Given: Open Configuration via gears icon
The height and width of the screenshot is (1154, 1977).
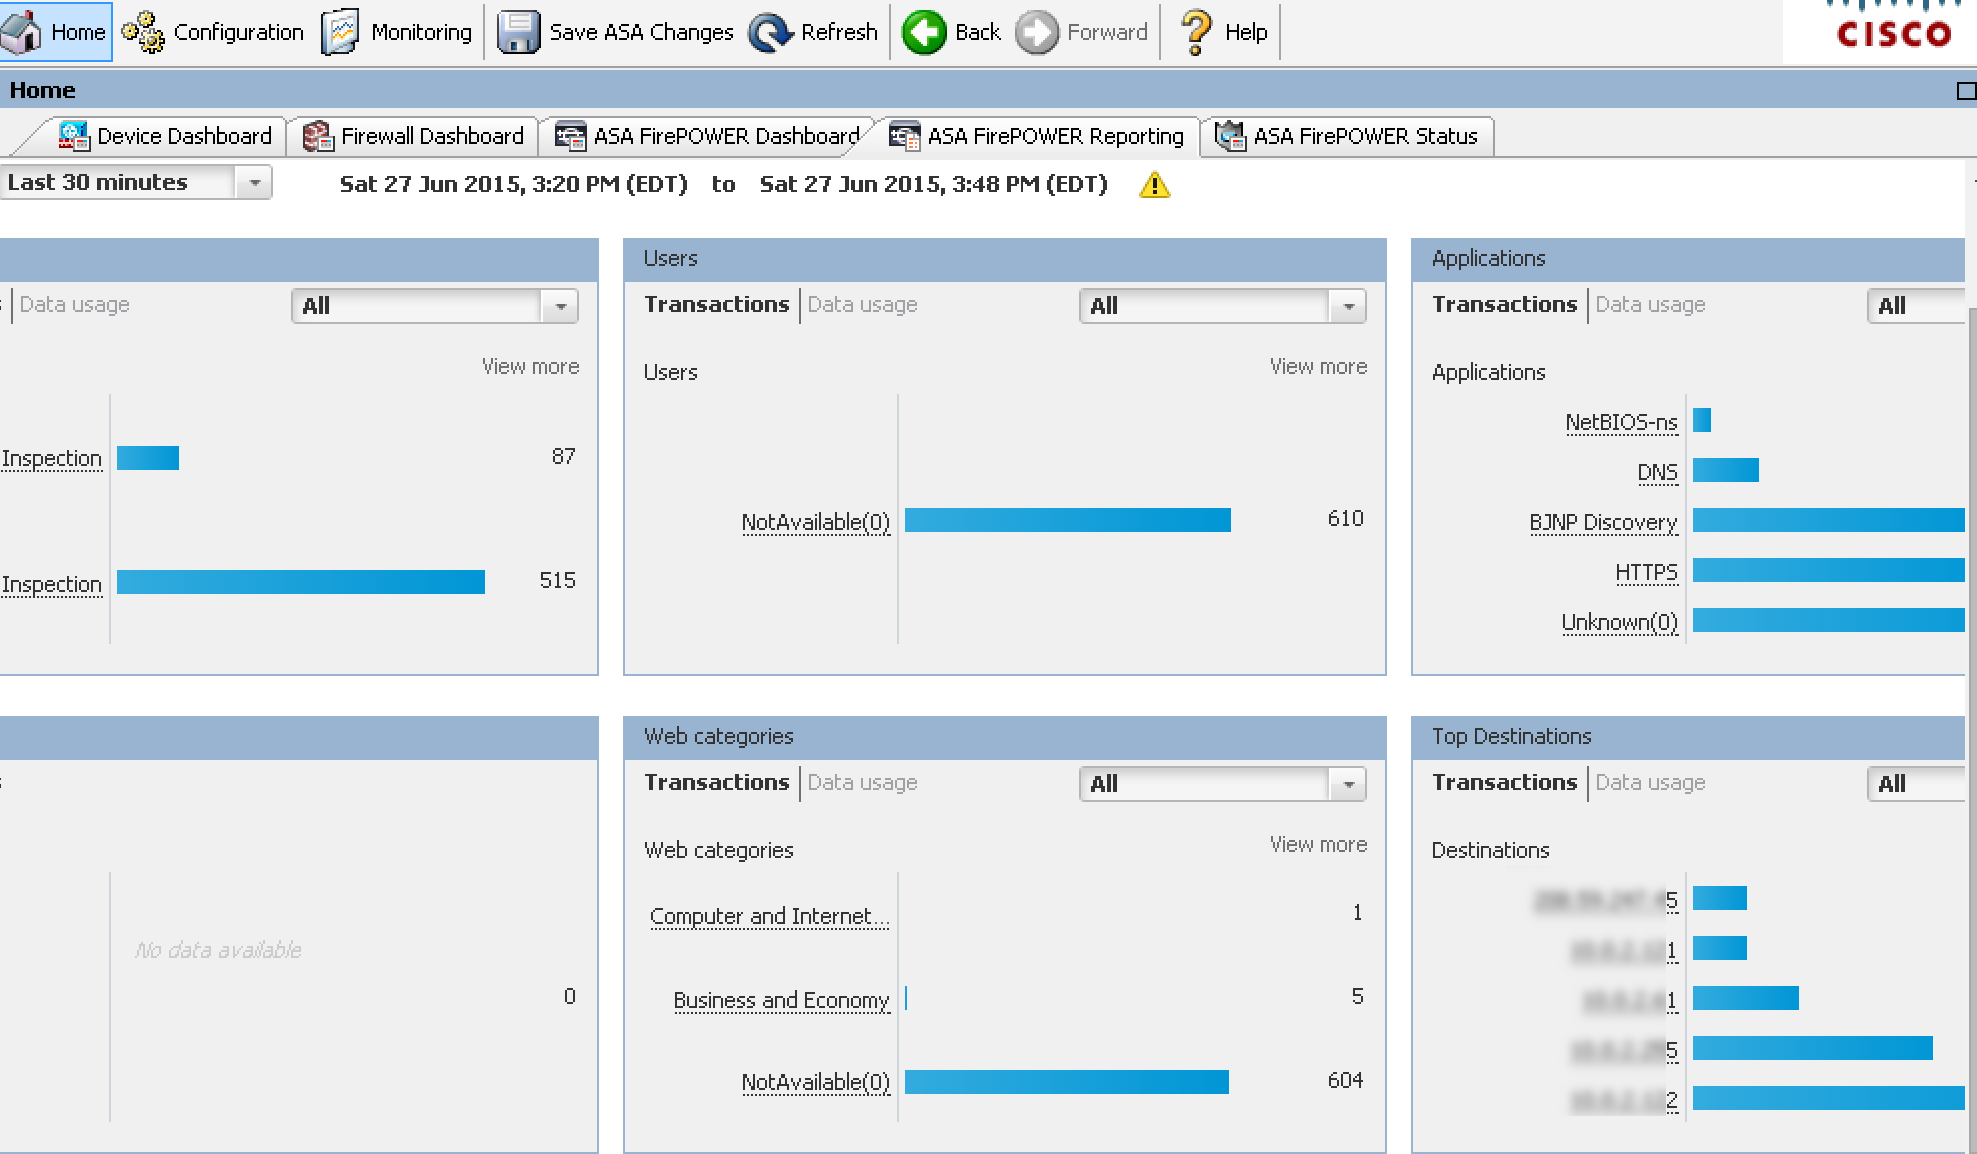Looking at the screenshot, I should tap(143, 32).
